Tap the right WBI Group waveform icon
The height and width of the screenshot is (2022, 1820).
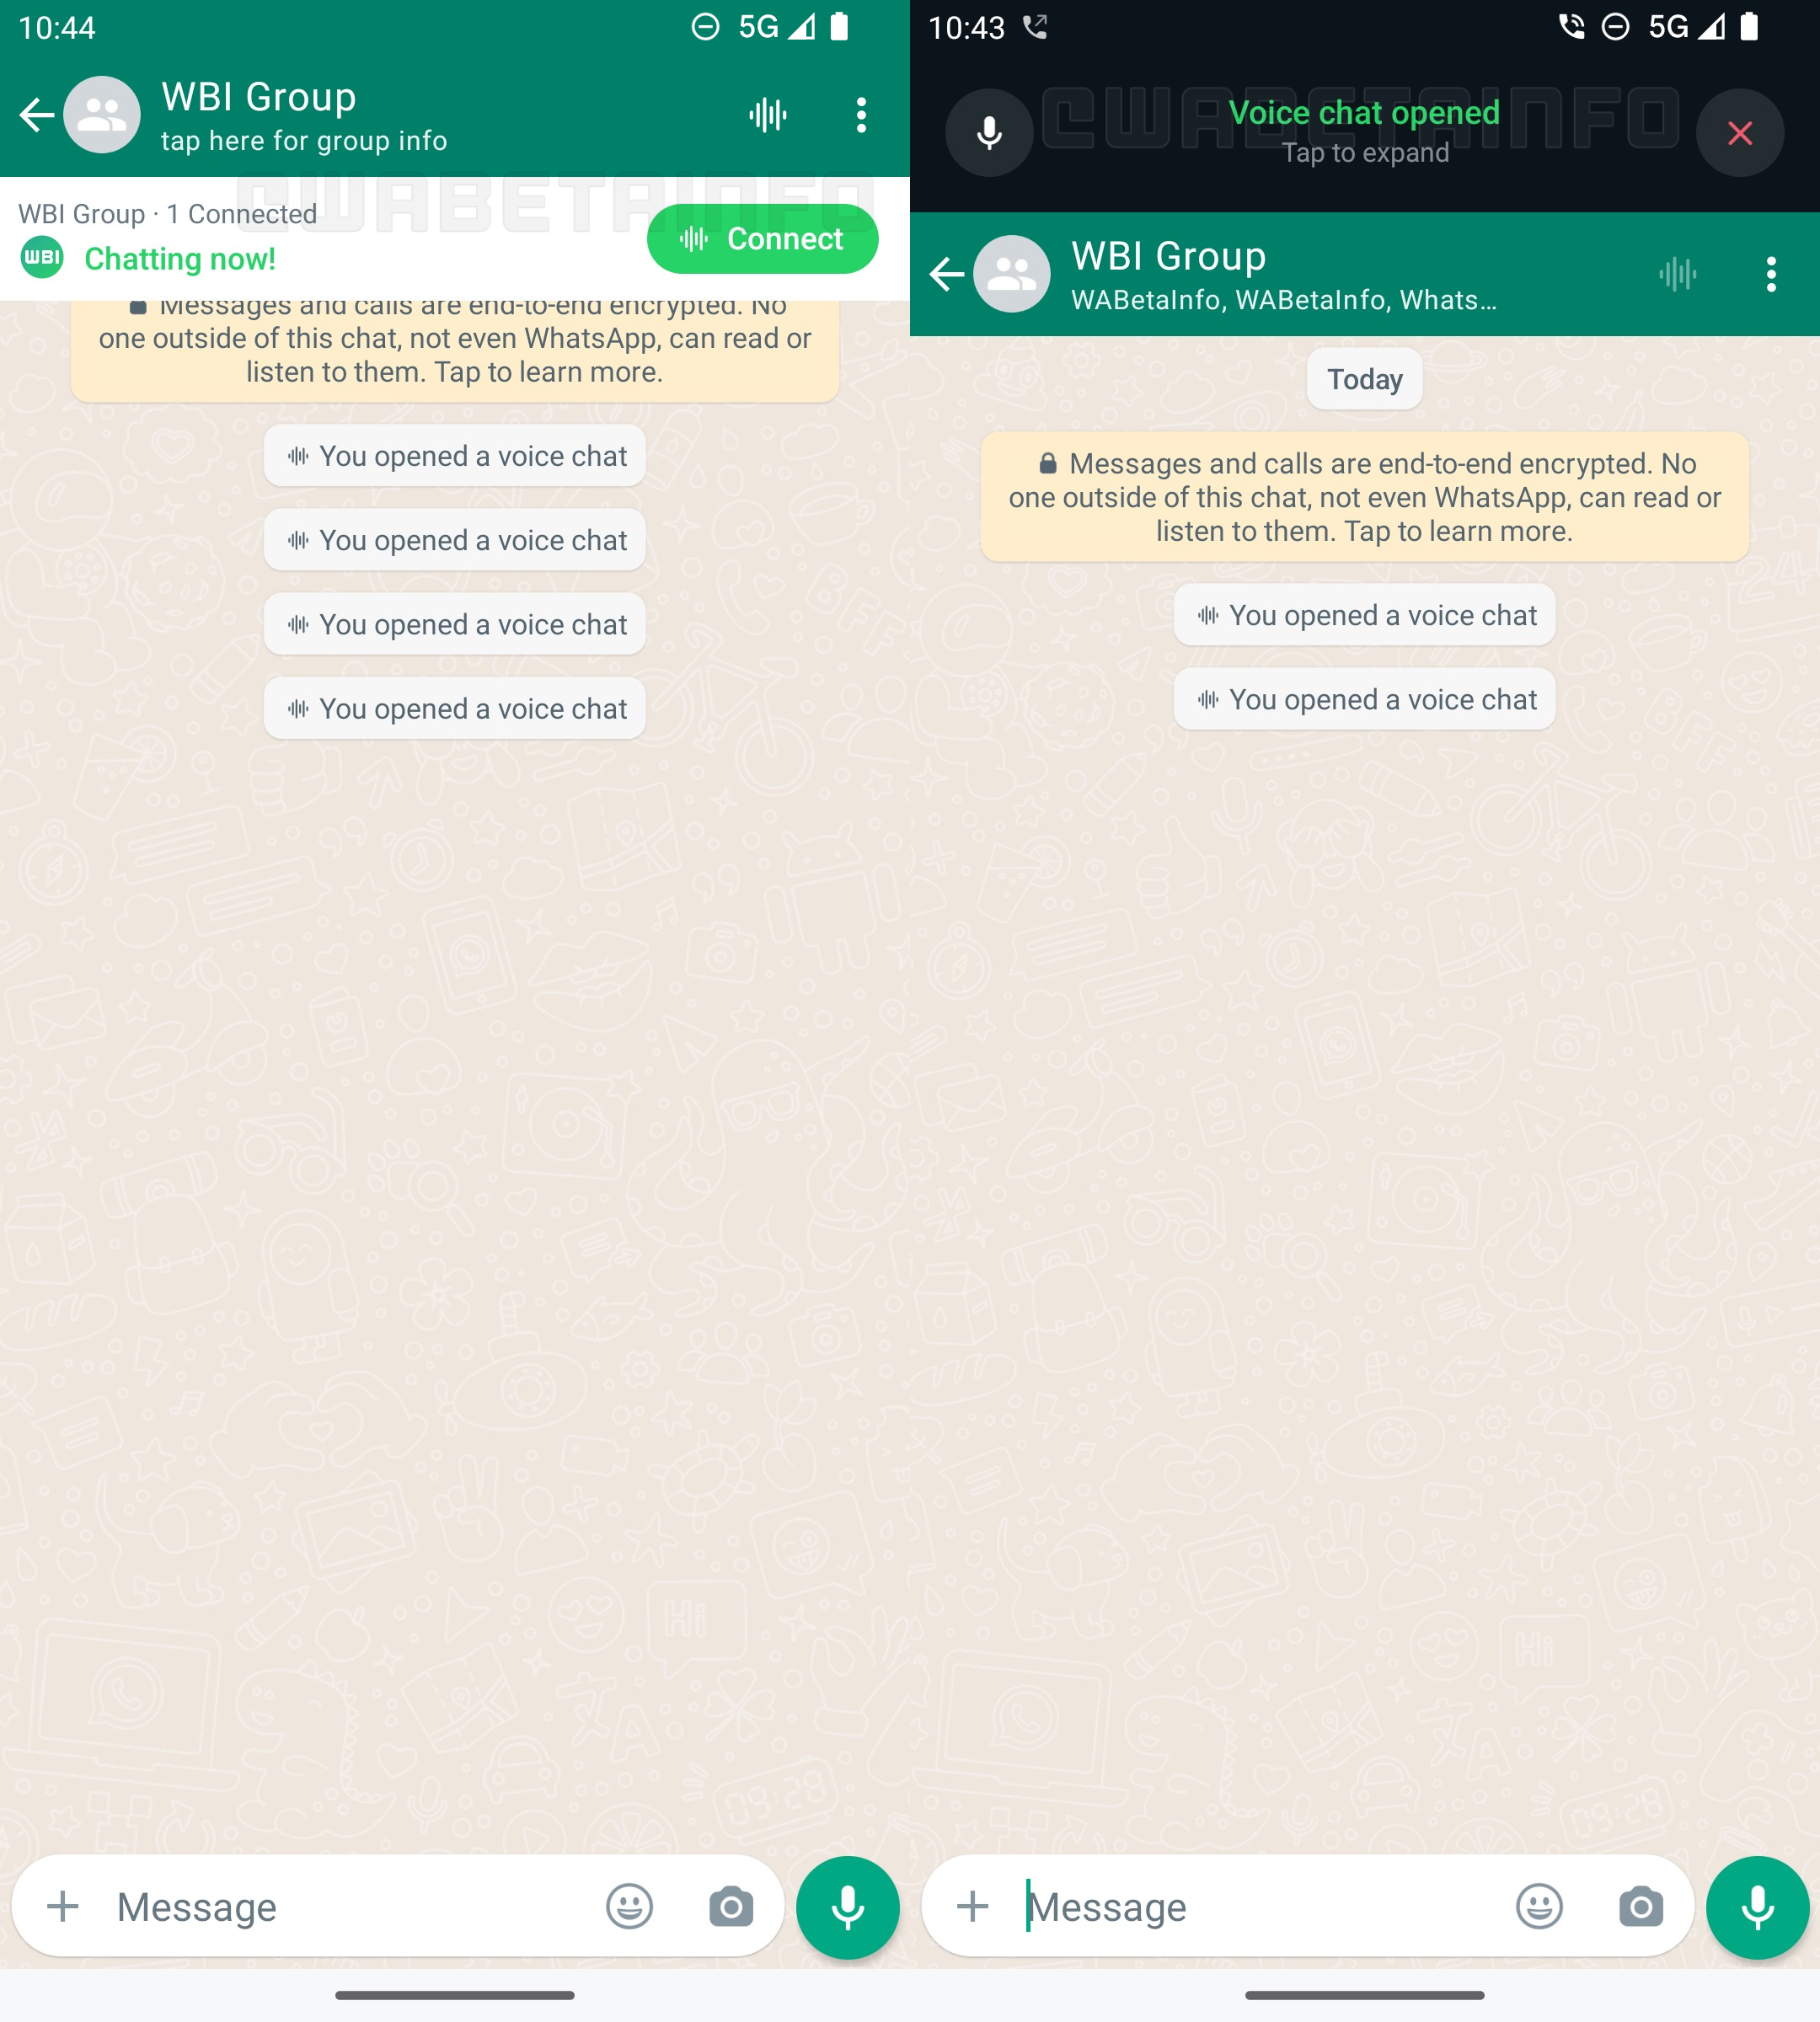(1676, 274)
